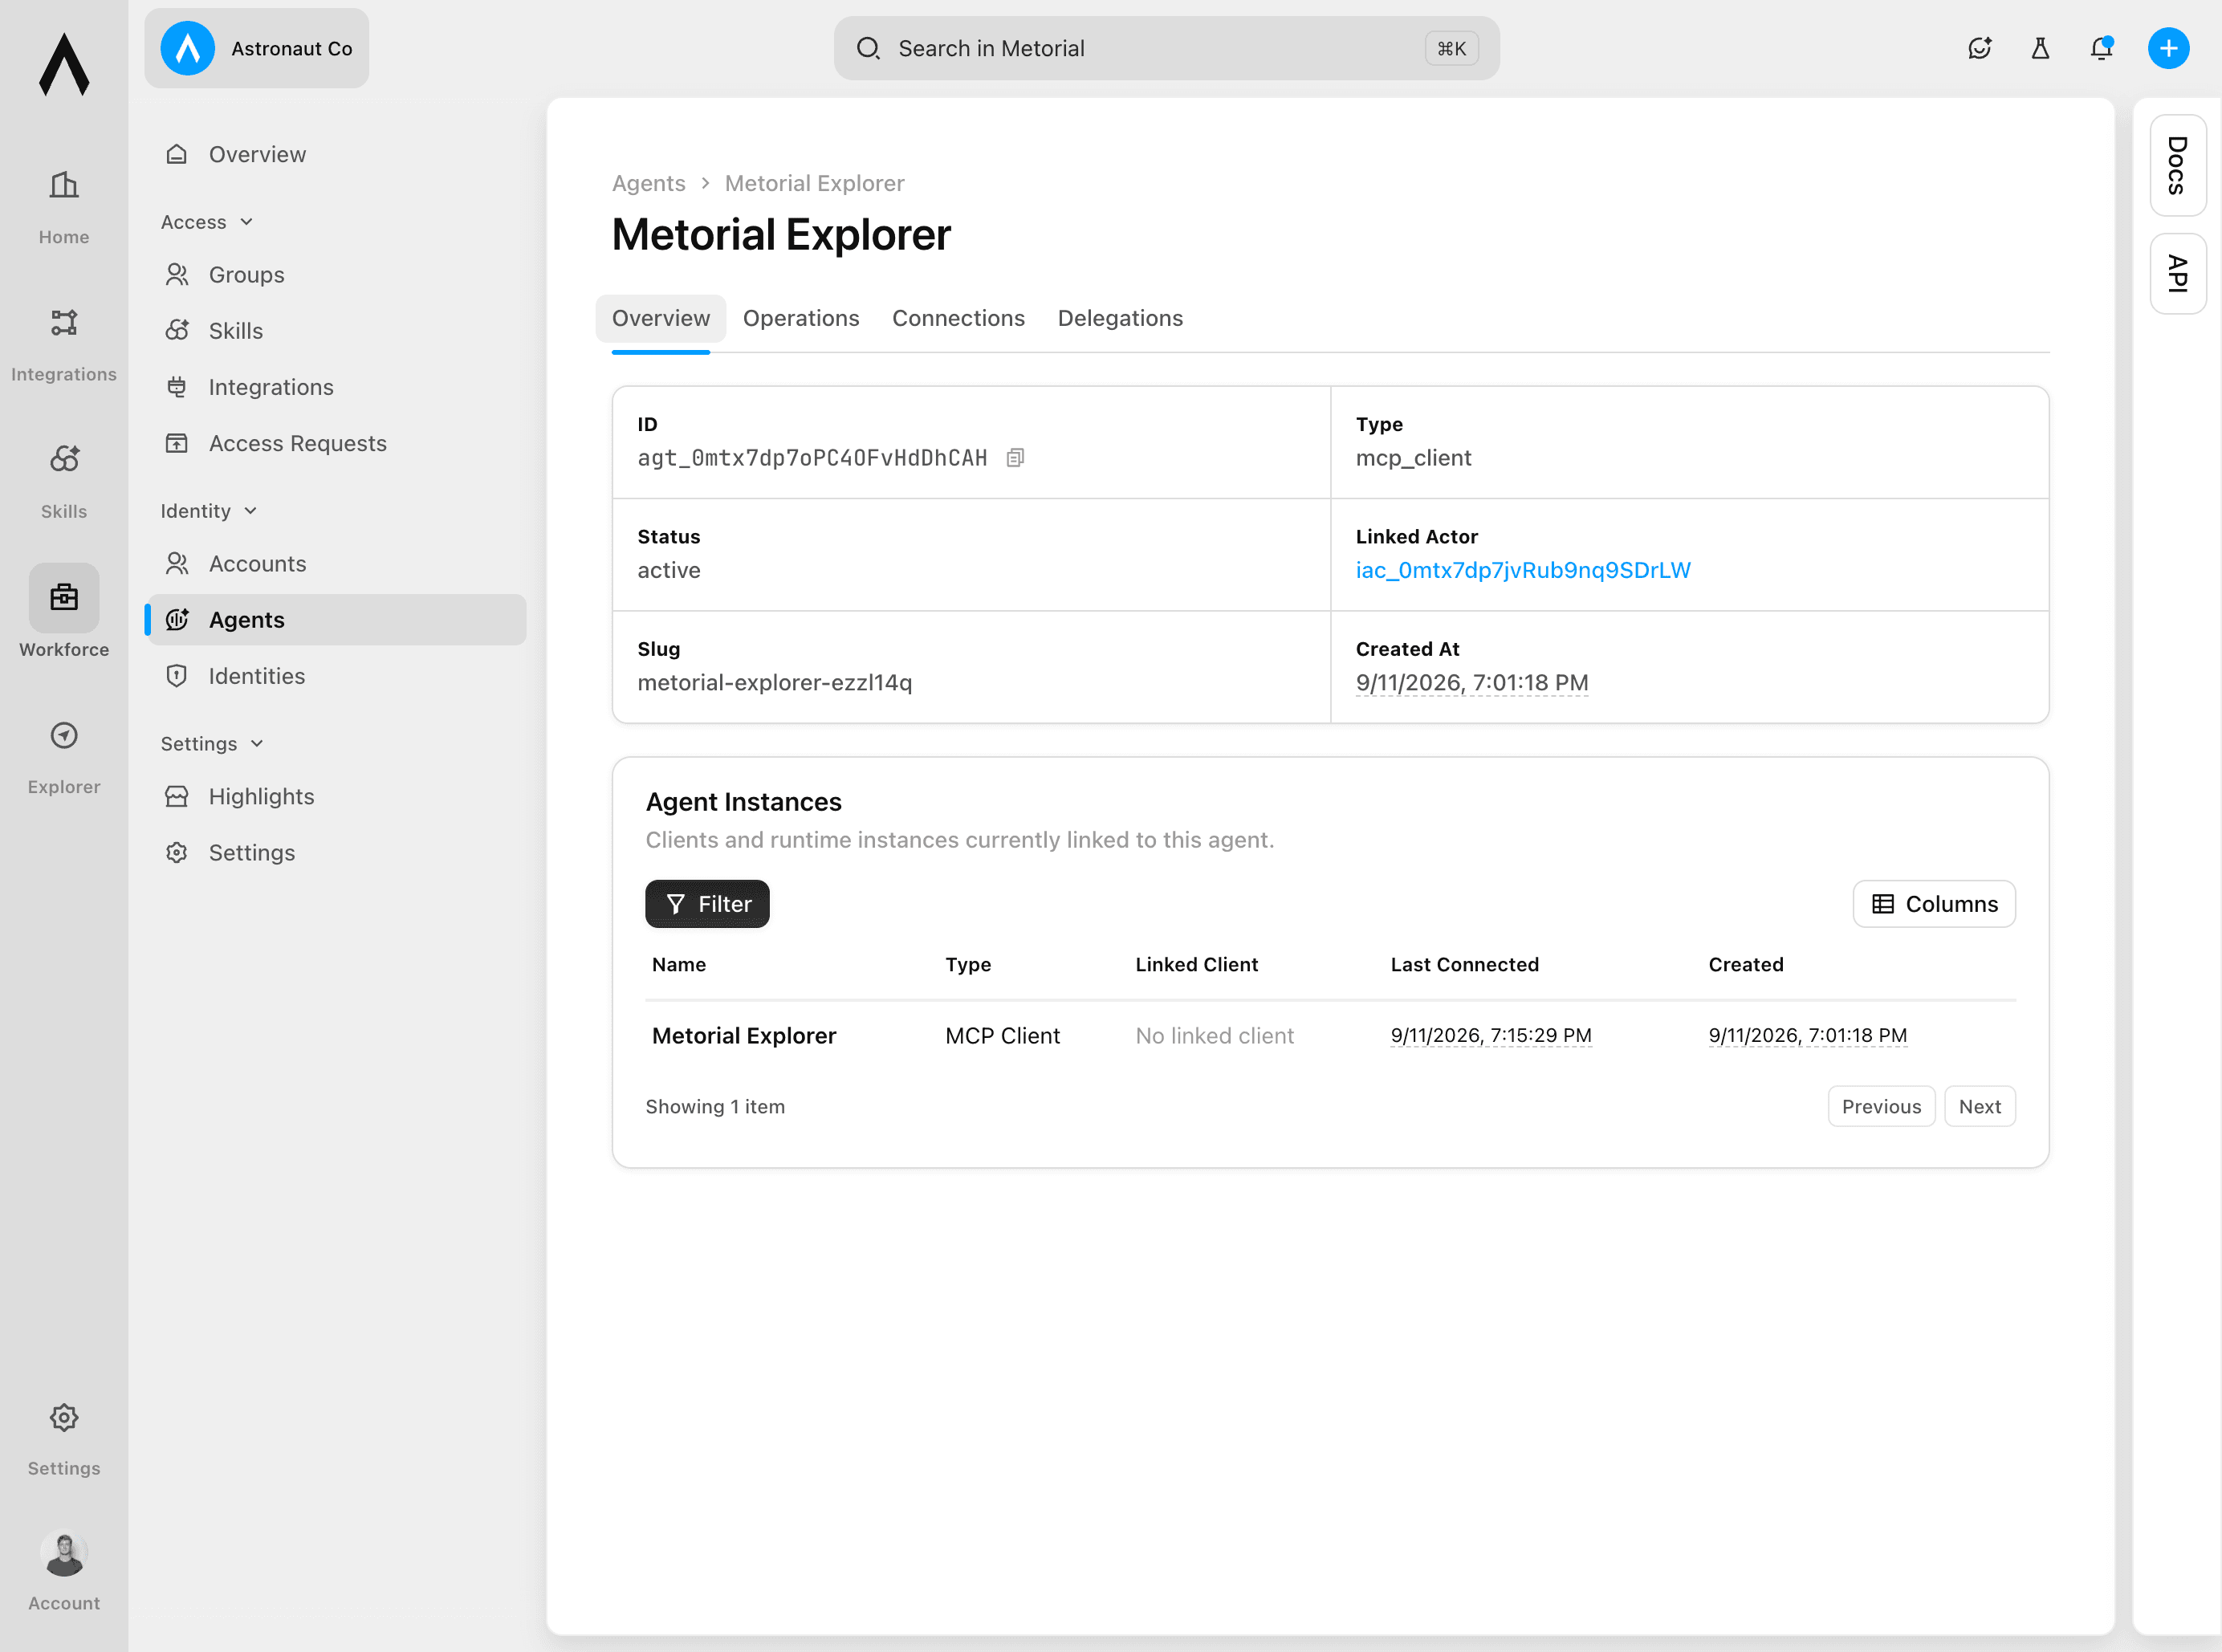Switch to the Connections tab
This screenshot has width=2222, height=1652.
click(x=958, y=318)
